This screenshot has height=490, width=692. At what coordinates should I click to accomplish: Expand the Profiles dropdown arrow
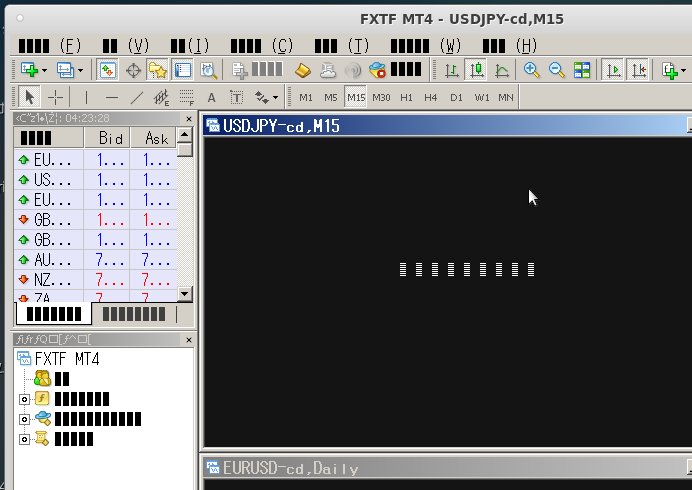pos(80,70)
